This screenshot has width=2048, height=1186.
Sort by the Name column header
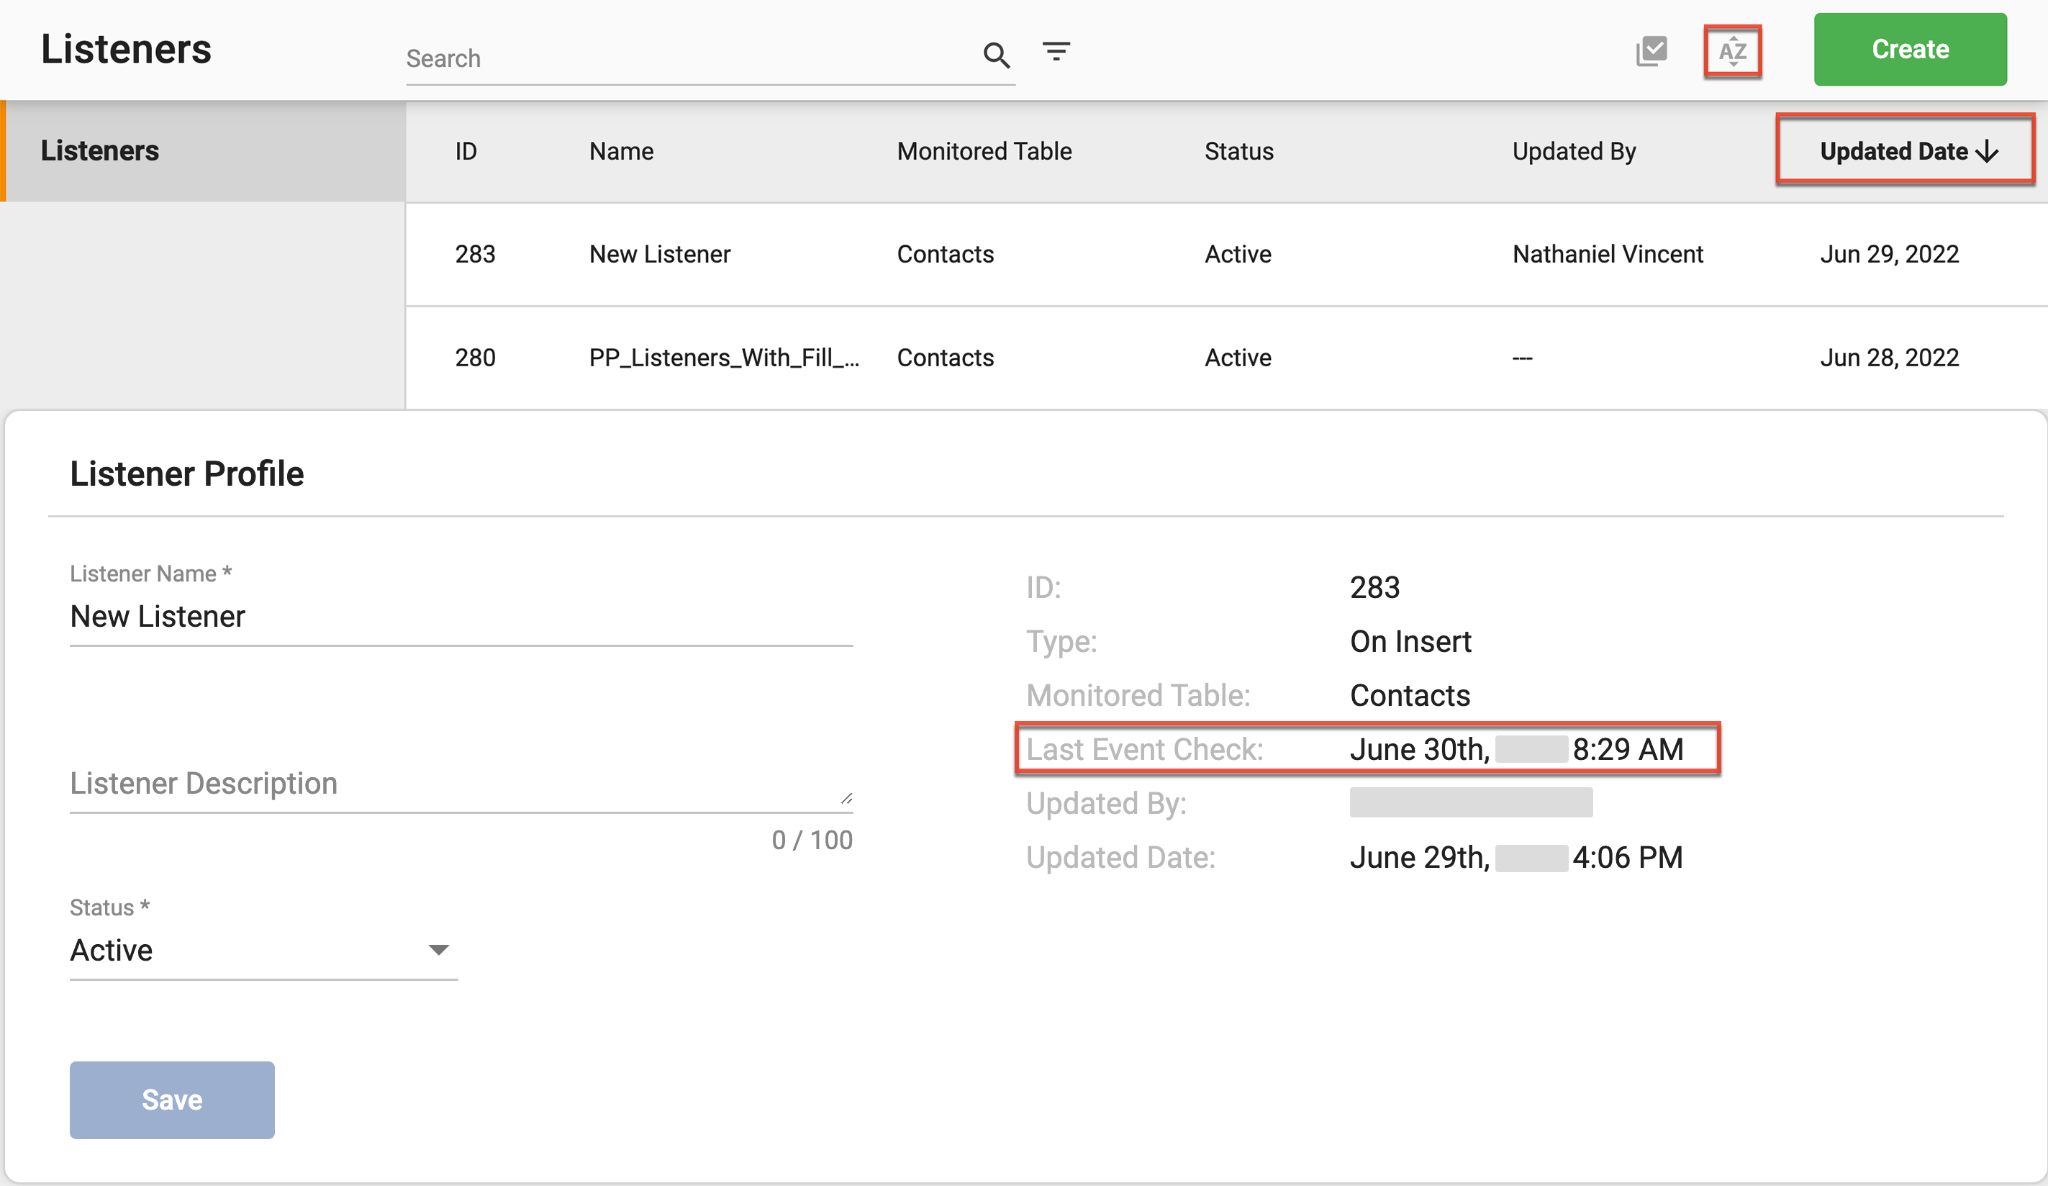pos(621,151)
